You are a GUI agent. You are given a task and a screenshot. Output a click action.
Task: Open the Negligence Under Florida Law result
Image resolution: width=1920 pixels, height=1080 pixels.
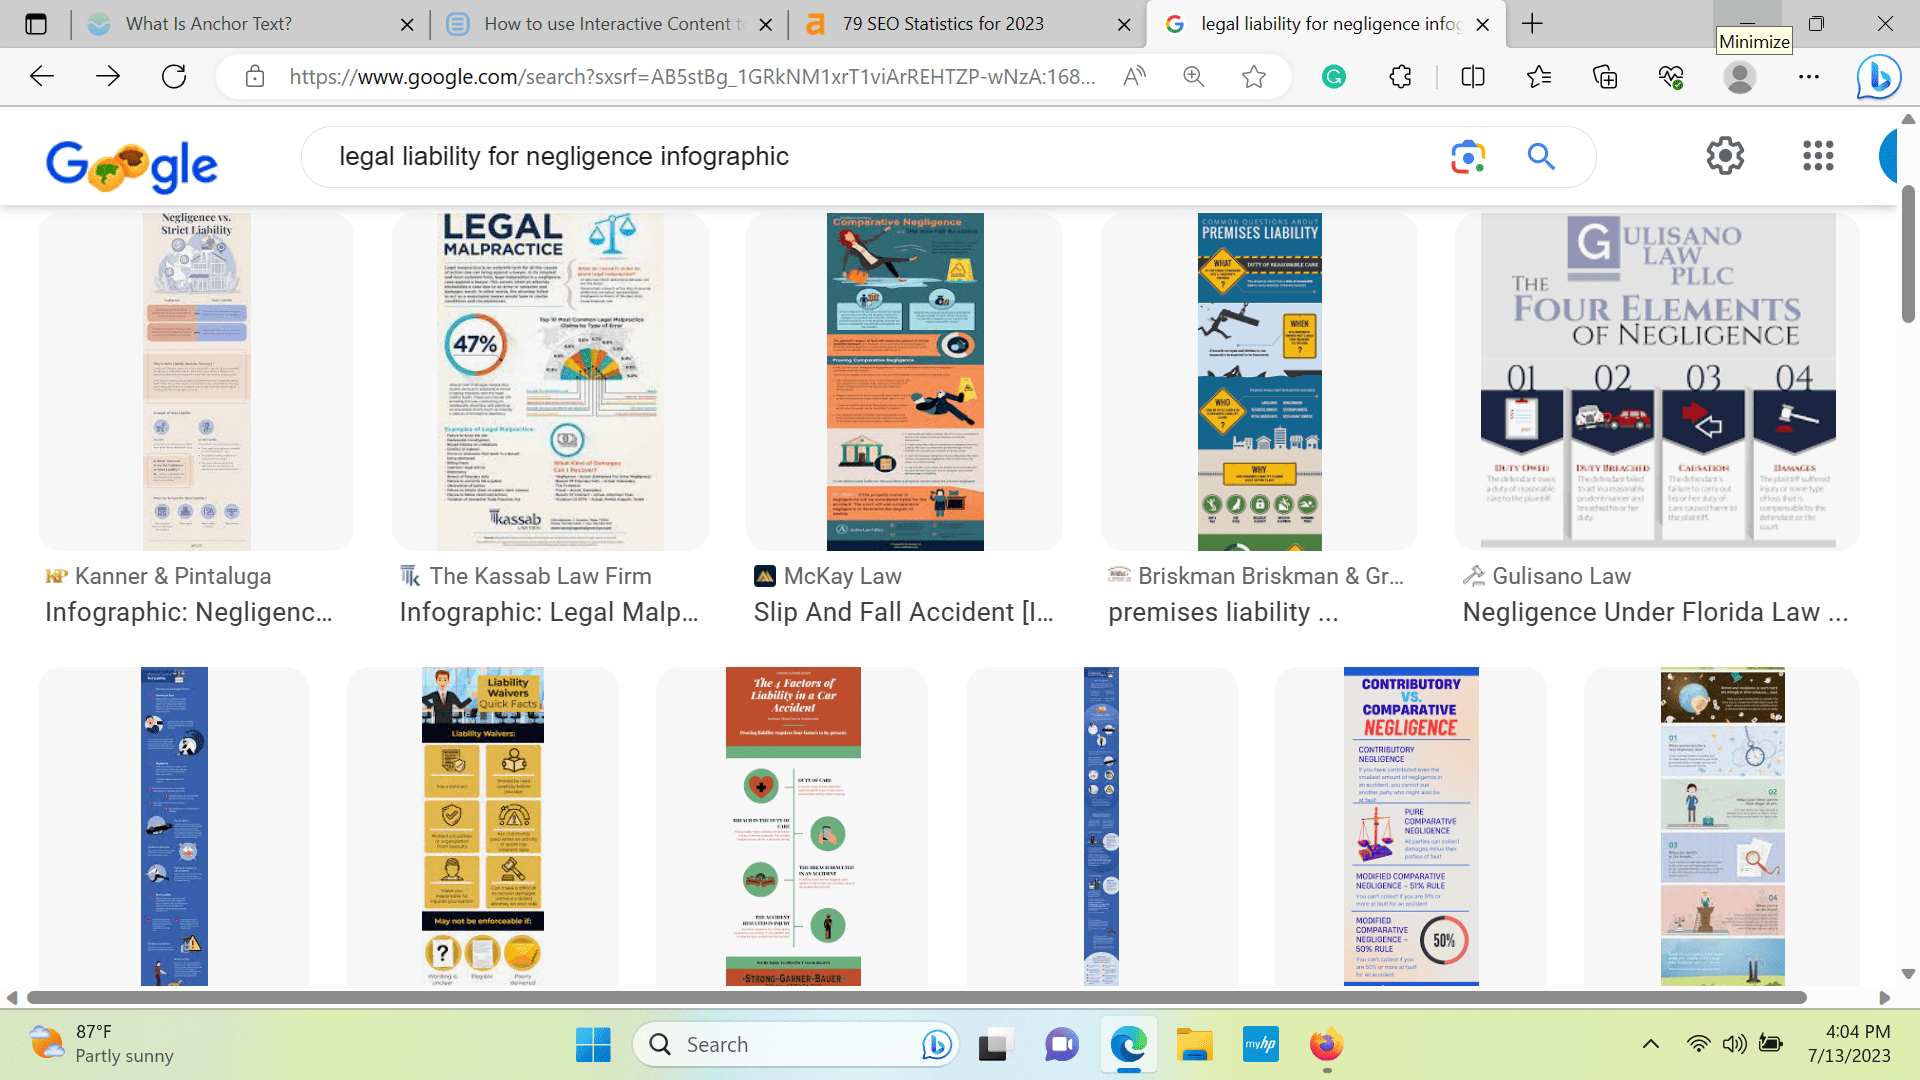click(1656, 611)
